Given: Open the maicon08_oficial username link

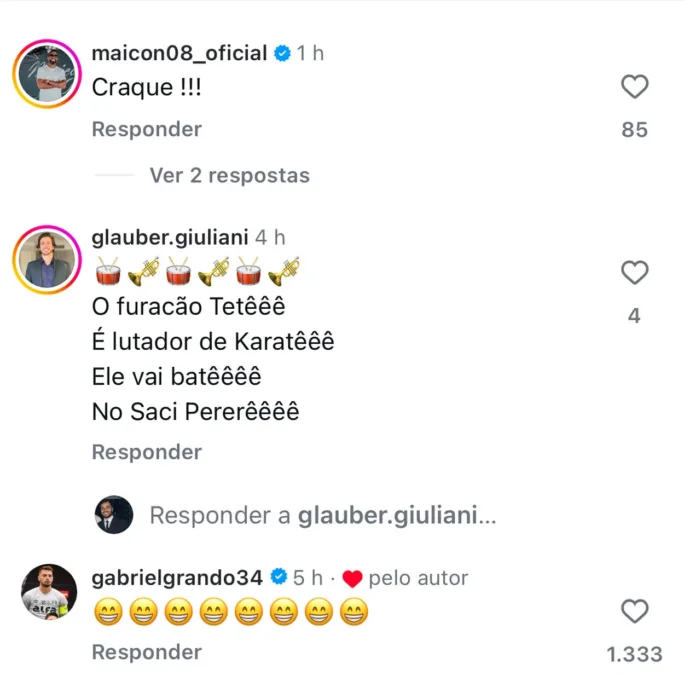Looking at the screenshot, I should click(x=179, y=54).
